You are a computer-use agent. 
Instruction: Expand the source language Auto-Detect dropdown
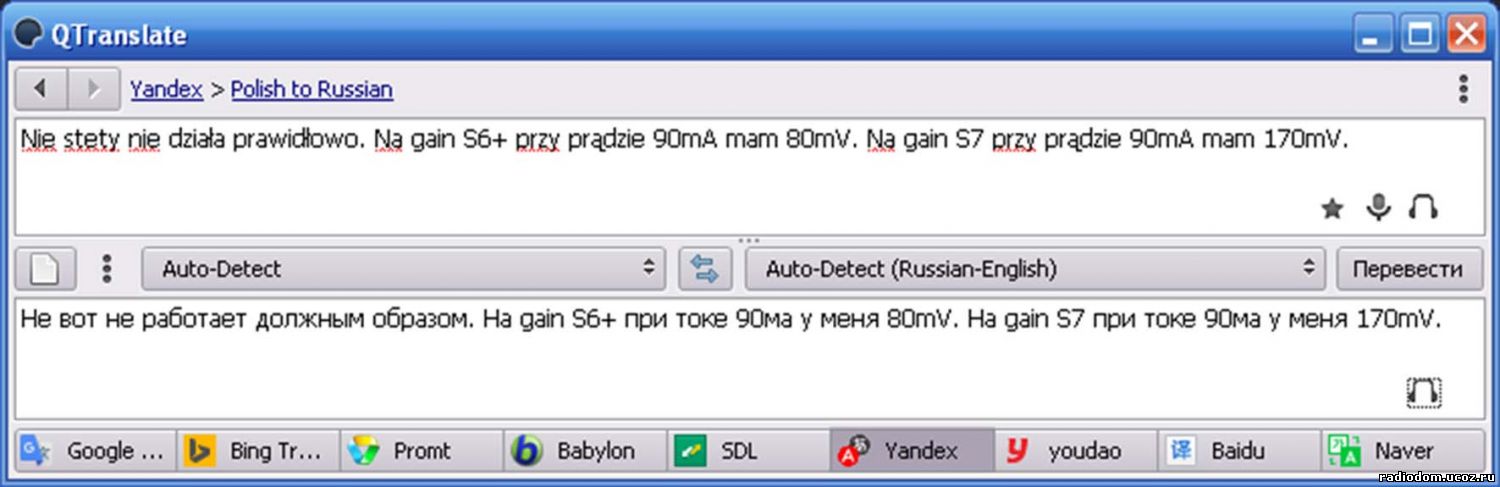click(403, 269)
